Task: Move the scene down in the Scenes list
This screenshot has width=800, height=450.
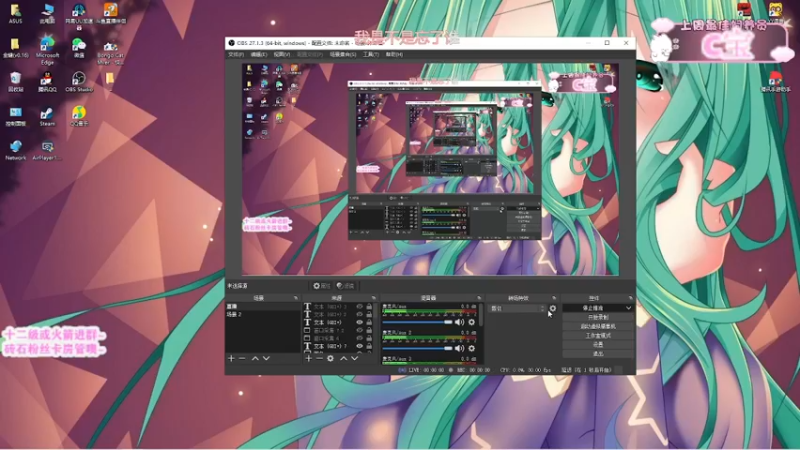Action: click(266, 359)
